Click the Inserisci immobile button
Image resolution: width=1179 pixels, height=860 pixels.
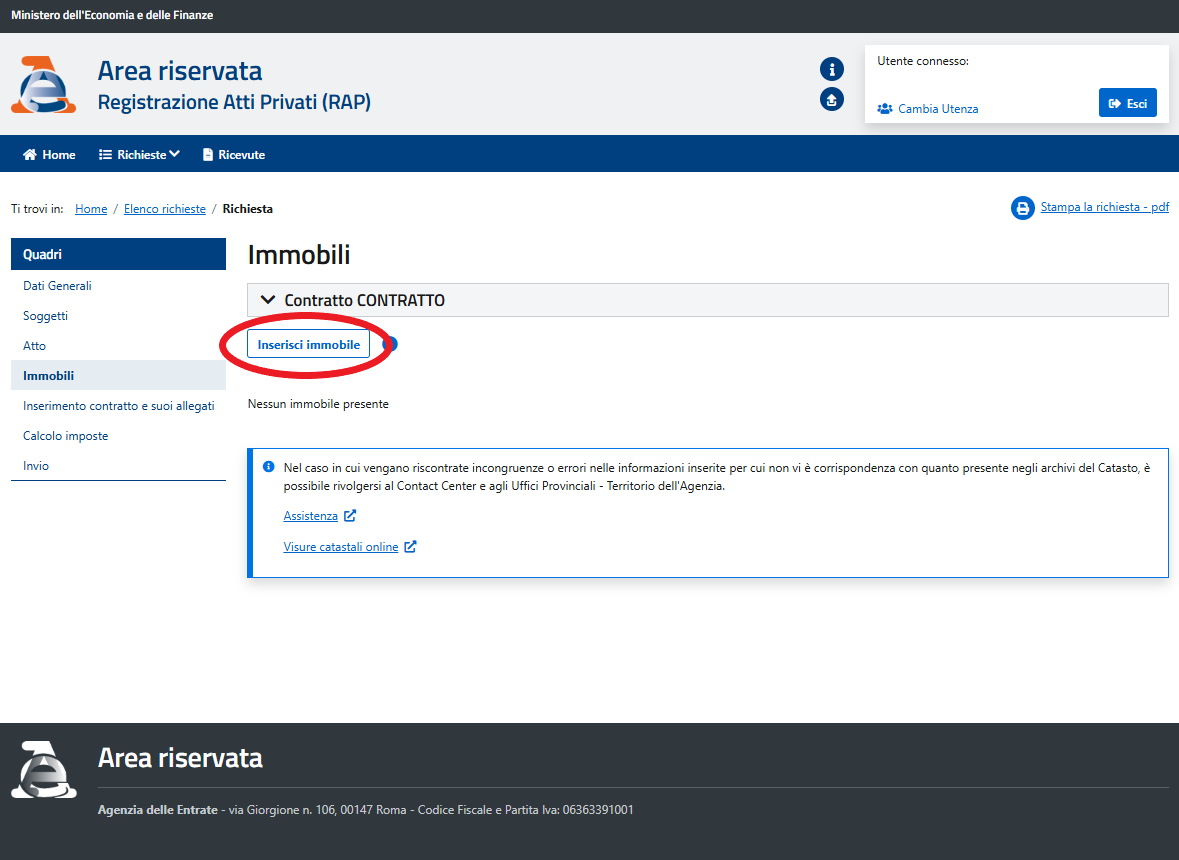[308, 344]
